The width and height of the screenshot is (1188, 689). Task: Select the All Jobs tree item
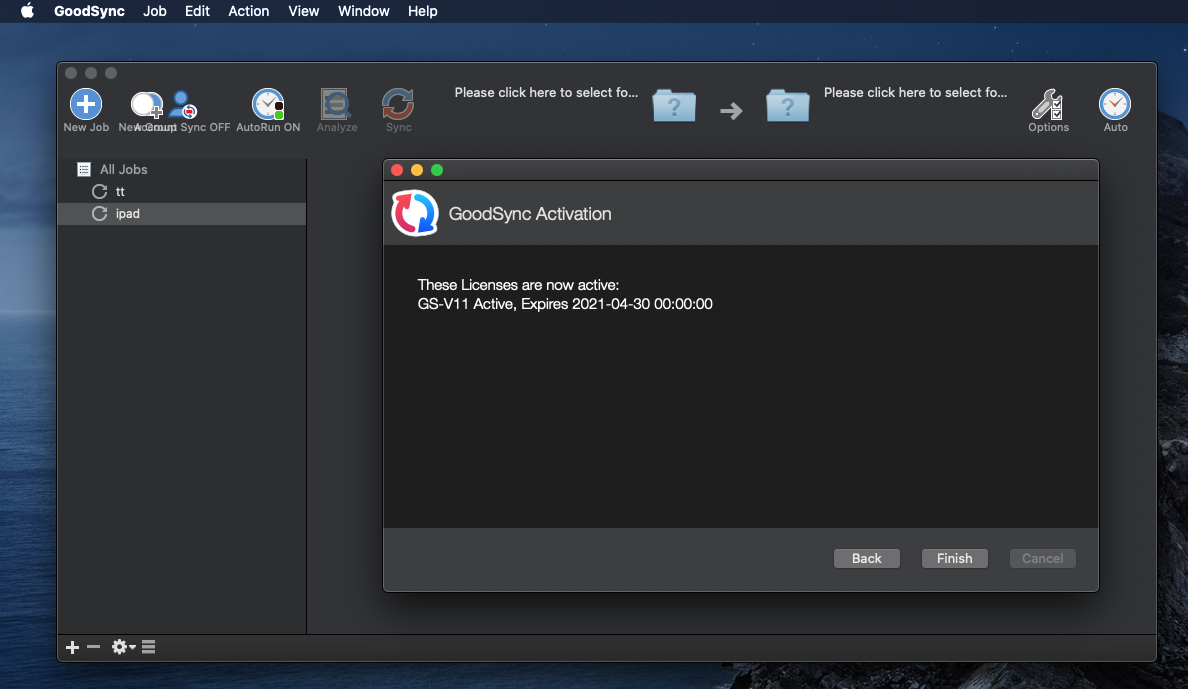pyautogui.click(x=123, y=170)
